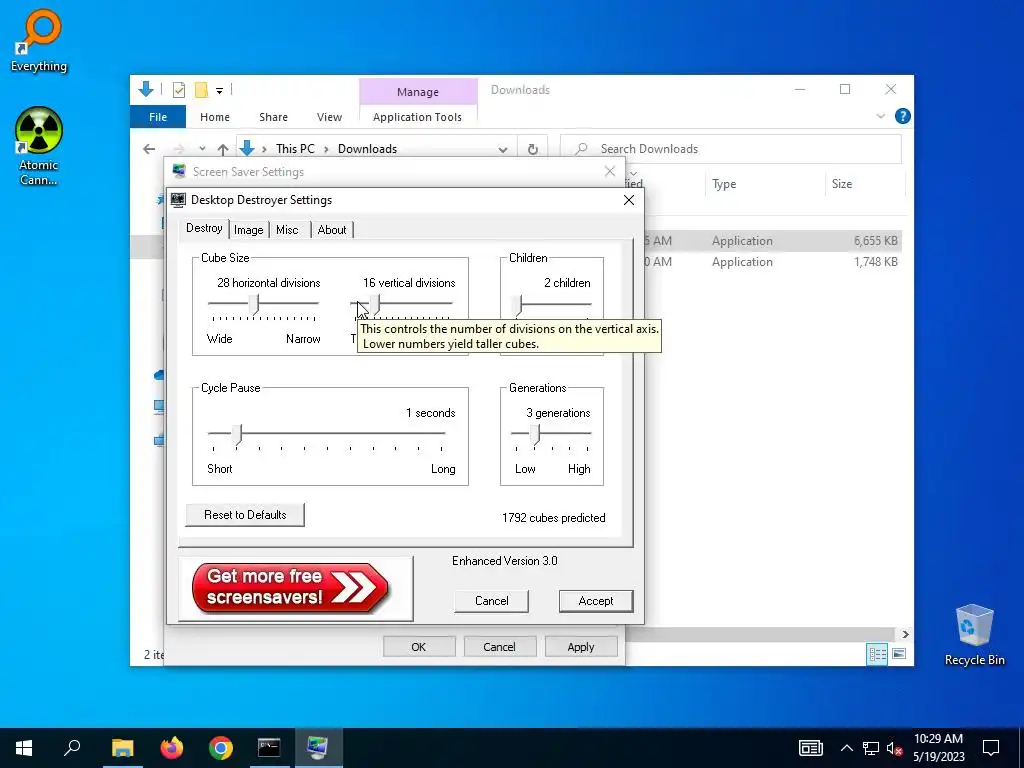Click Downloads in the address breadcrumb
This screenshot has width=1024, height=768.
[367, 149]
